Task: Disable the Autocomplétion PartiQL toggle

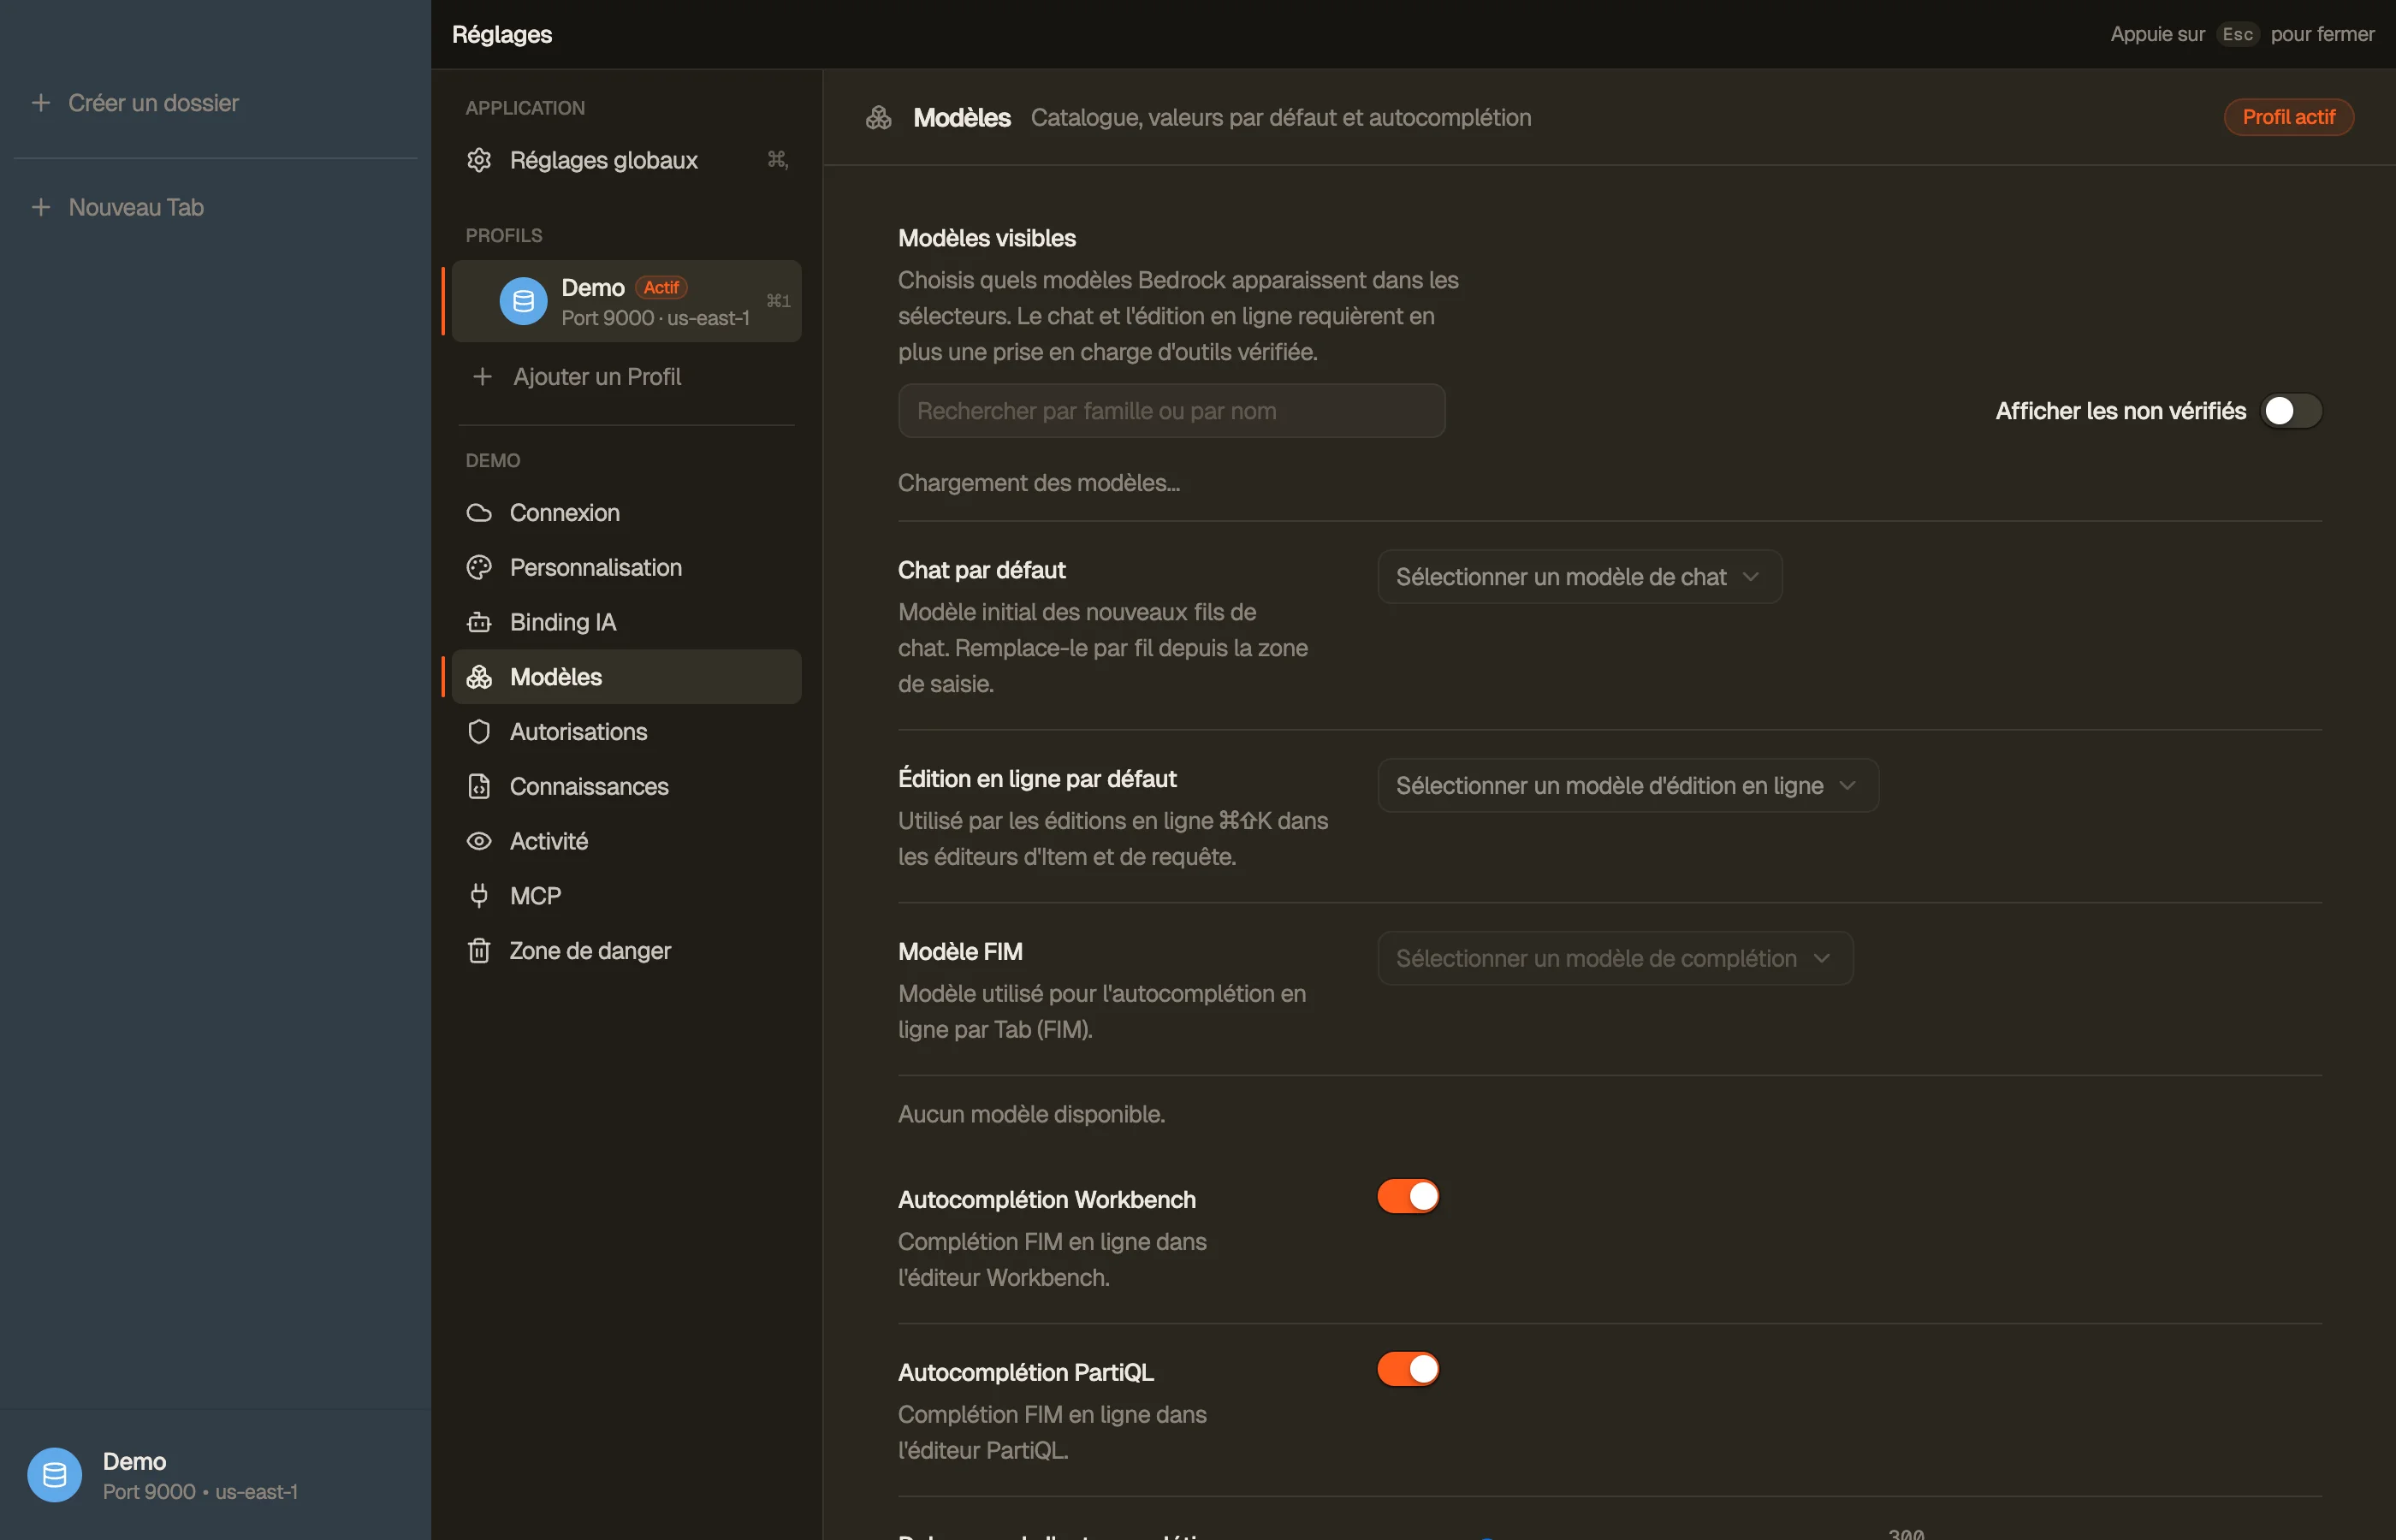Action: [1408, 1369]
